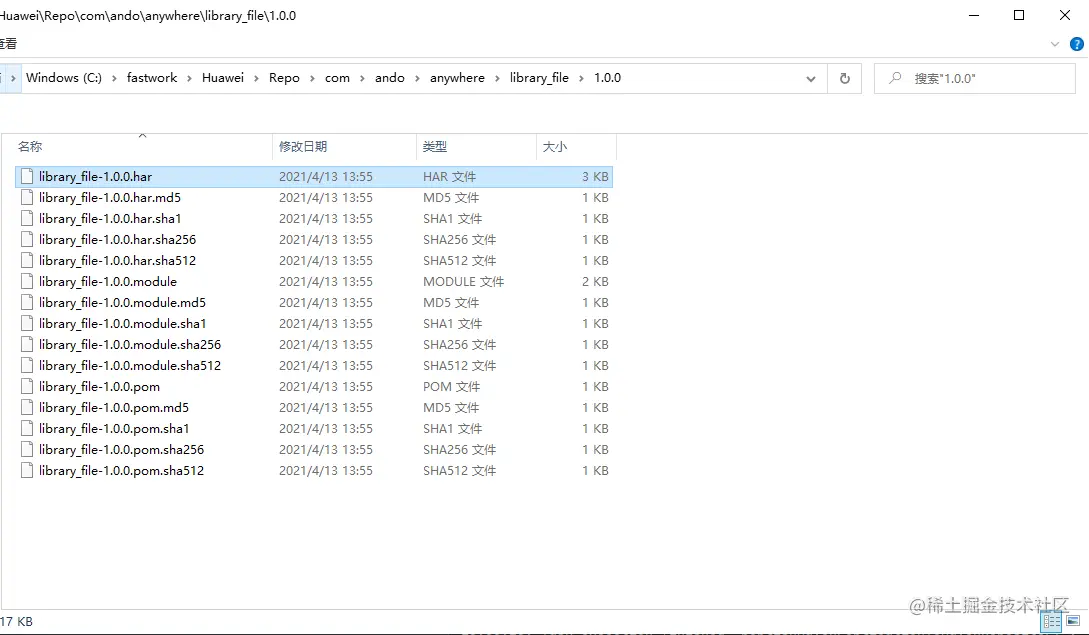
Task: Click the file icon of library_file-1.0.0.pom.sha256
Action: (x=27, y=450)
